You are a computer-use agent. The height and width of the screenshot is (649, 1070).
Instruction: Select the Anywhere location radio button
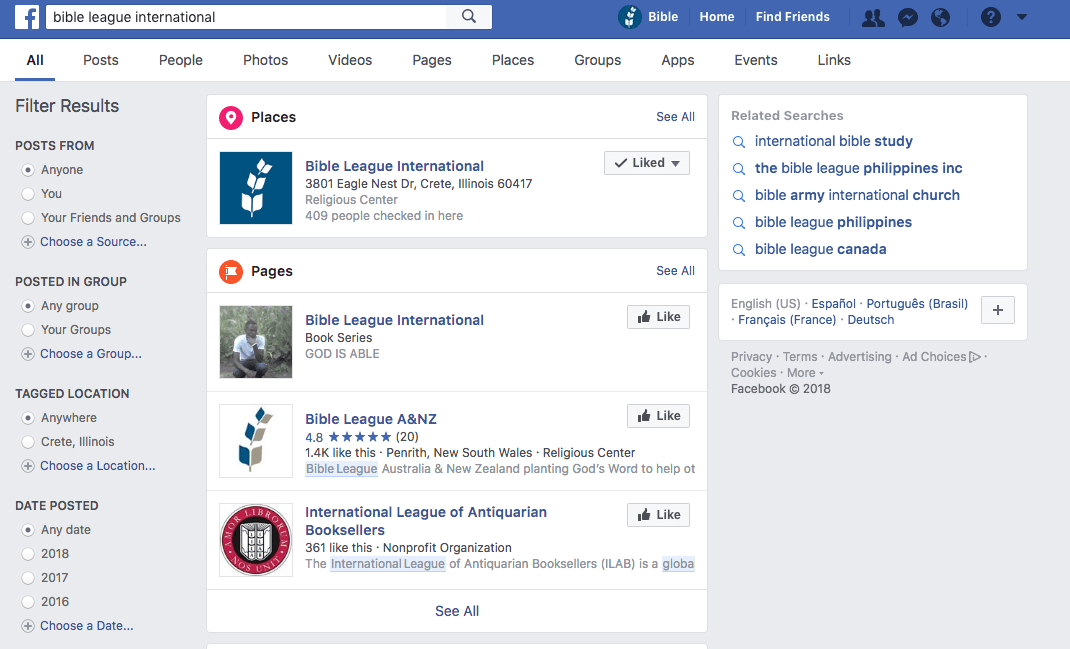(x=28, y=418)
